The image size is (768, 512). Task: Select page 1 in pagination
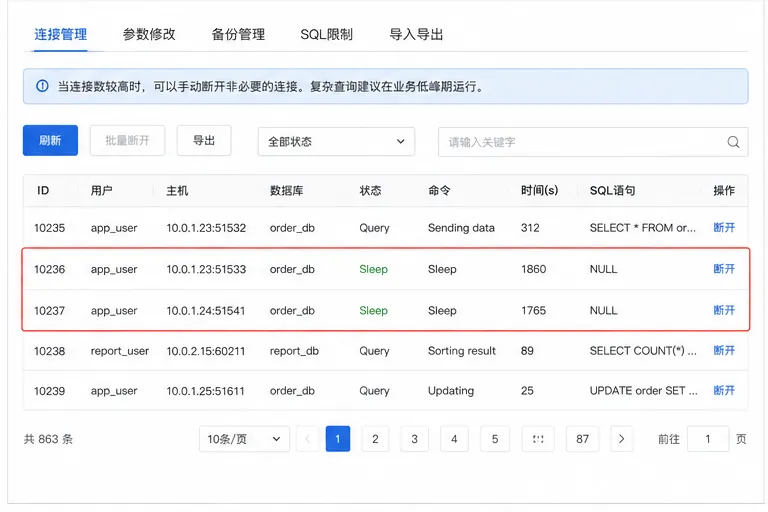click(x=338, y=439)
